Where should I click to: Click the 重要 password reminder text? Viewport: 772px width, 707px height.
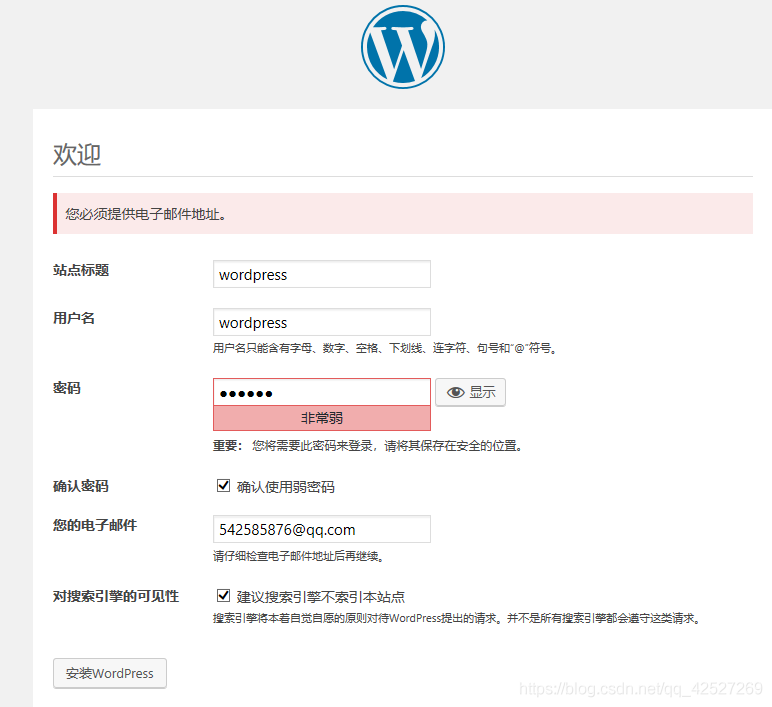click(x=368, y=446)
